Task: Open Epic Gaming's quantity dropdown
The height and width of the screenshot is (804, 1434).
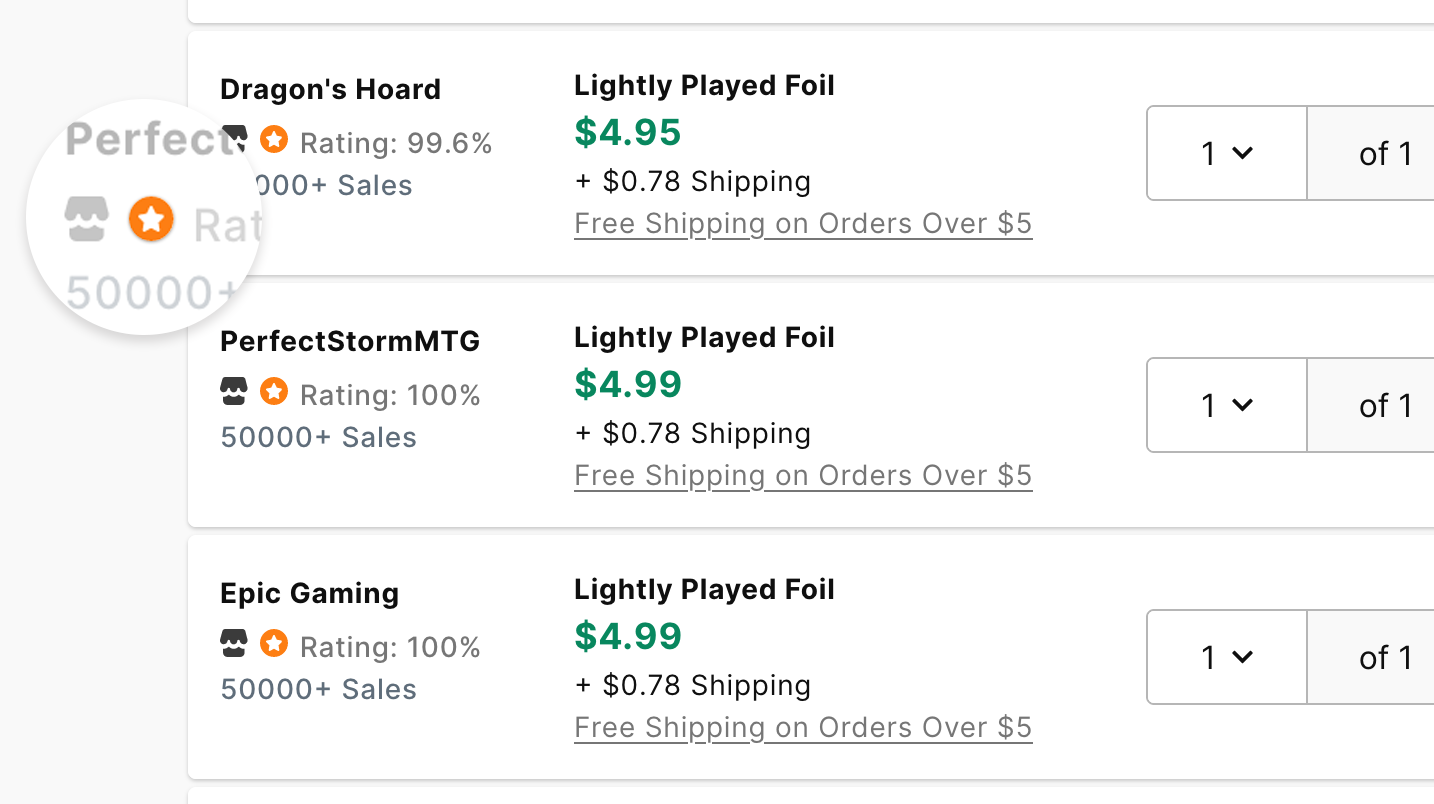Action: 1226,657
